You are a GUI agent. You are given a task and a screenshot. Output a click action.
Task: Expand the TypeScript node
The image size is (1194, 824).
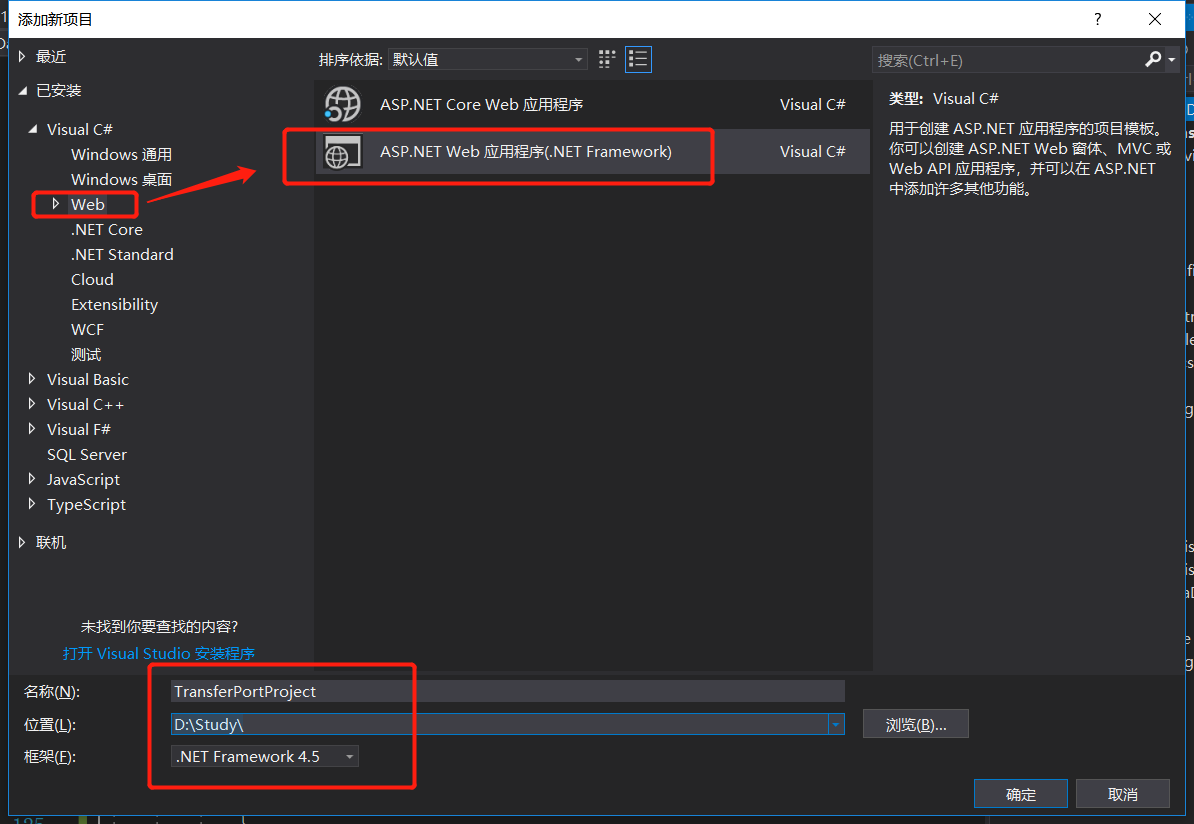point(31,504)
